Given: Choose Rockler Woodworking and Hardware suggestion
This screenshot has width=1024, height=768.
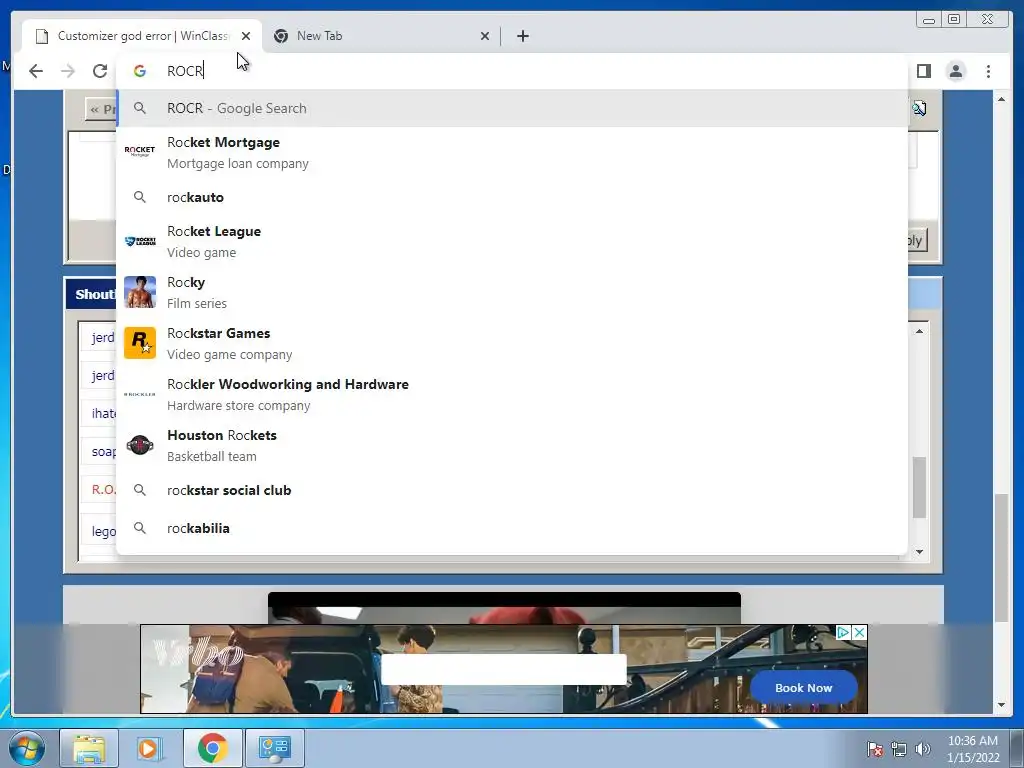Looking at the screenshot, I should point(512,394).
